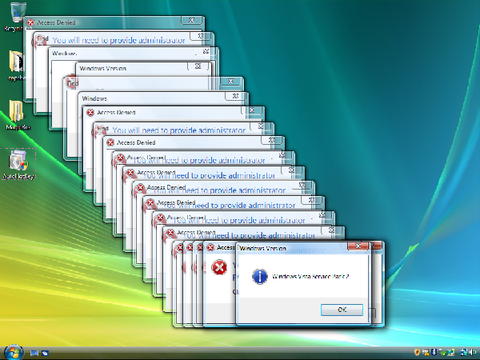Click the large red error icon in front Access Denied dialog

click(x=219, y=267)
